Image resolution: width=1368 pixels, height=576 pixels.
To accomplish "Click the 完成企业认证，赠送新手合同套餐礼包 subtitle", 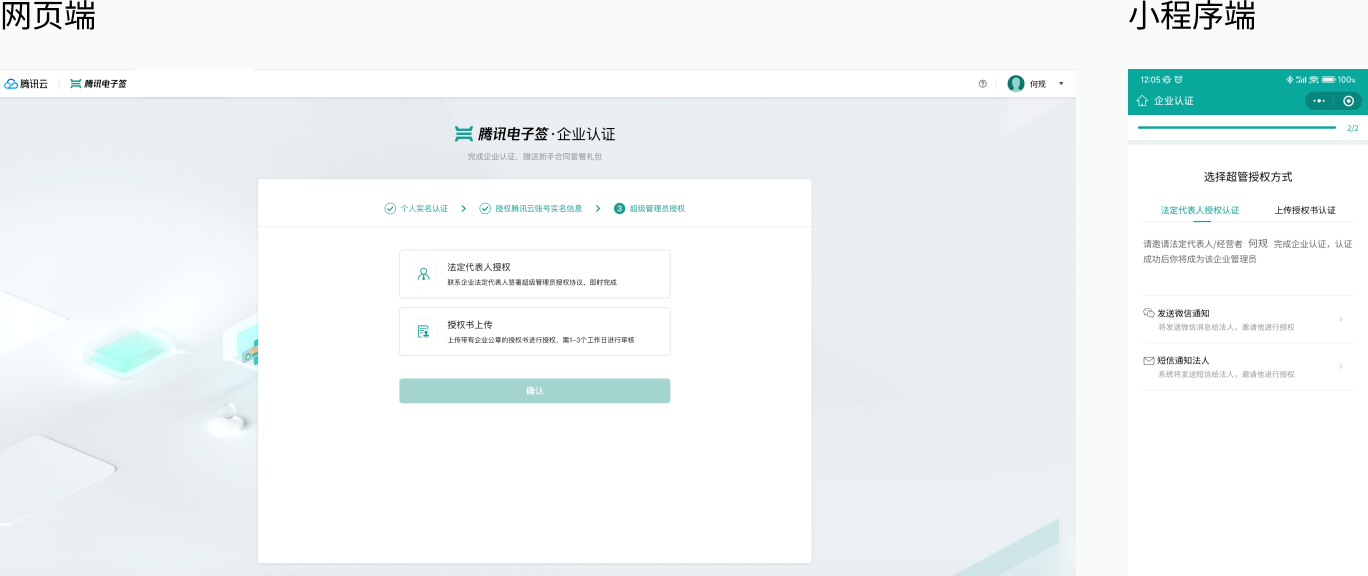I will (534, 157).
